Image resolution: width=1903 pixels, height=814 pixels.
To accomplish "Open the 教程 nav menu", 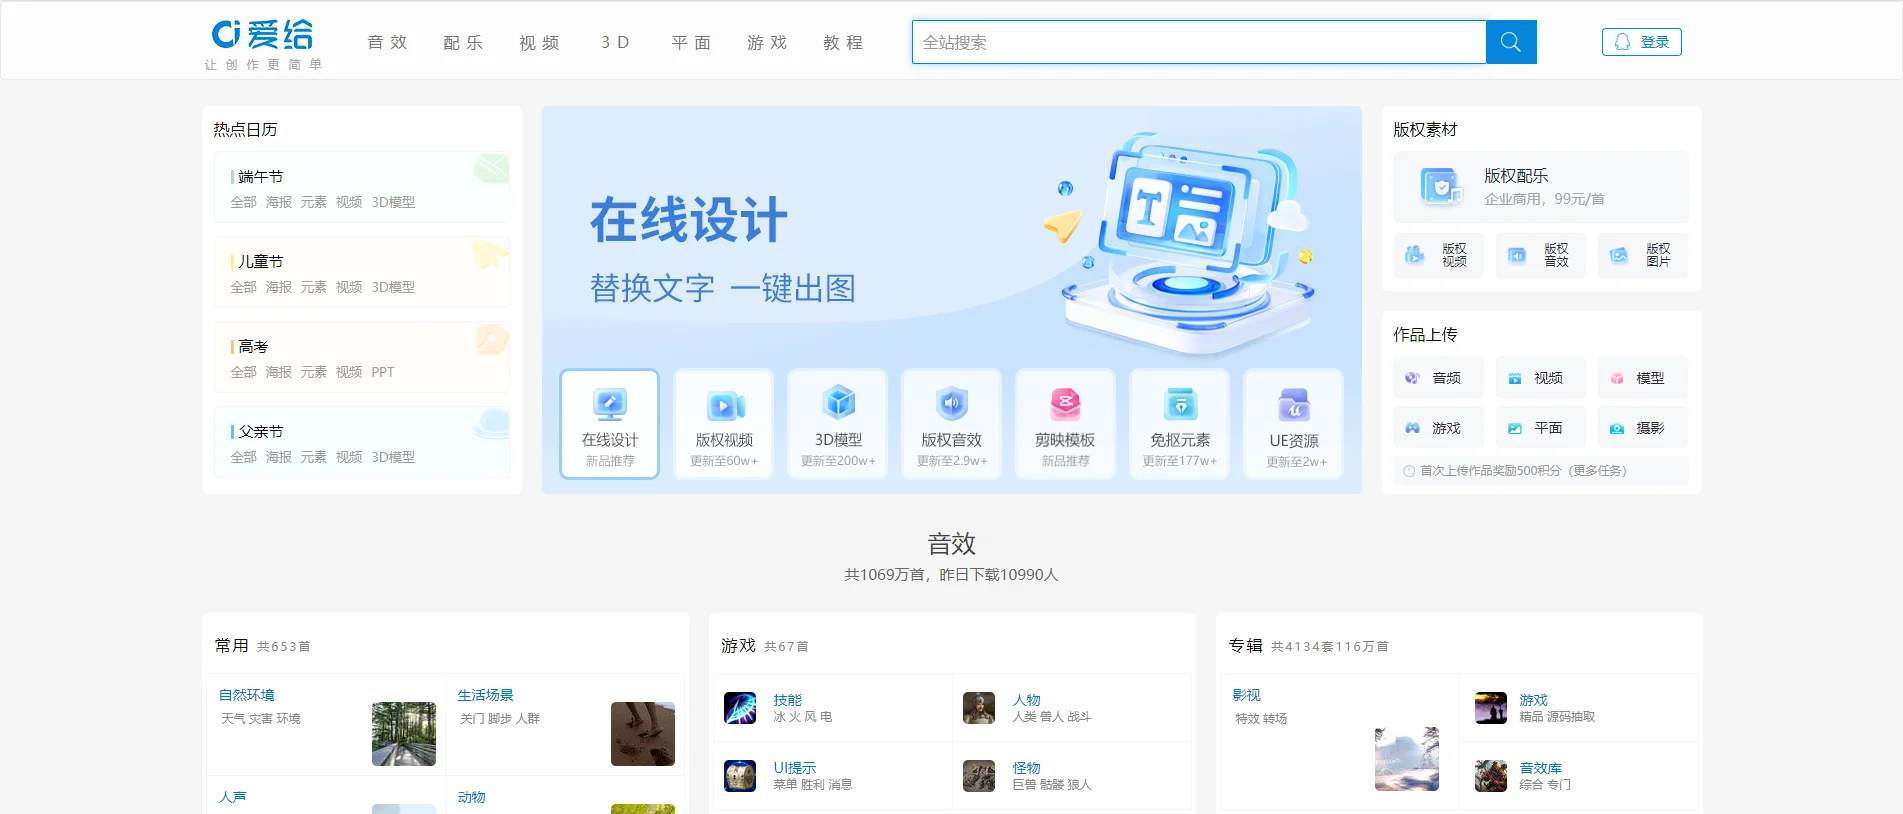I will coord(843,42).
